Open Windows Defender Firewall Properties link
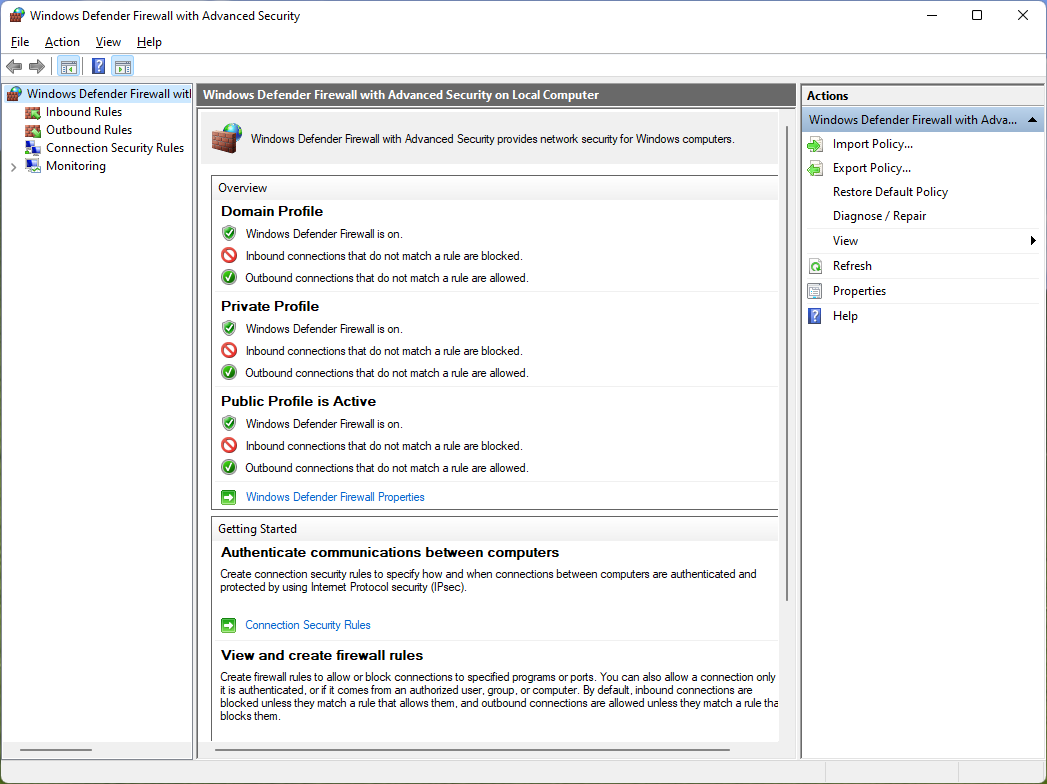Screen dimensions: 1047x784 [x=335, y=497]
